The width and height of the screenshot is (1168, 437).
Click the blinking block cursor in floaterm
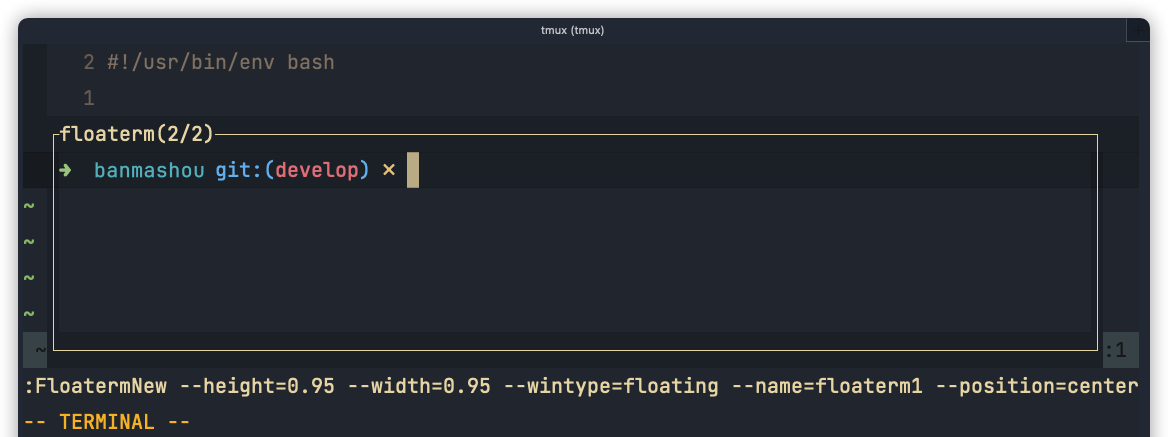point(413,170)
